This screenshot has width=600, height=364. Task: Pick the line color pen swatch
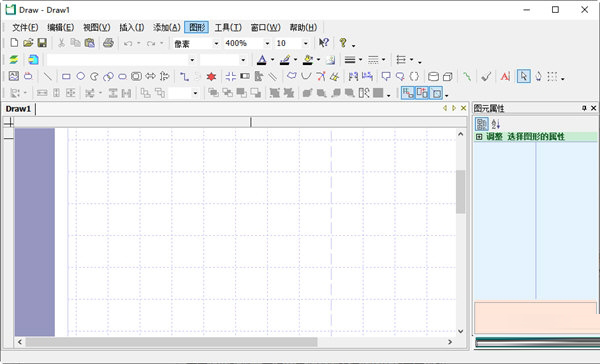point(285,60)
